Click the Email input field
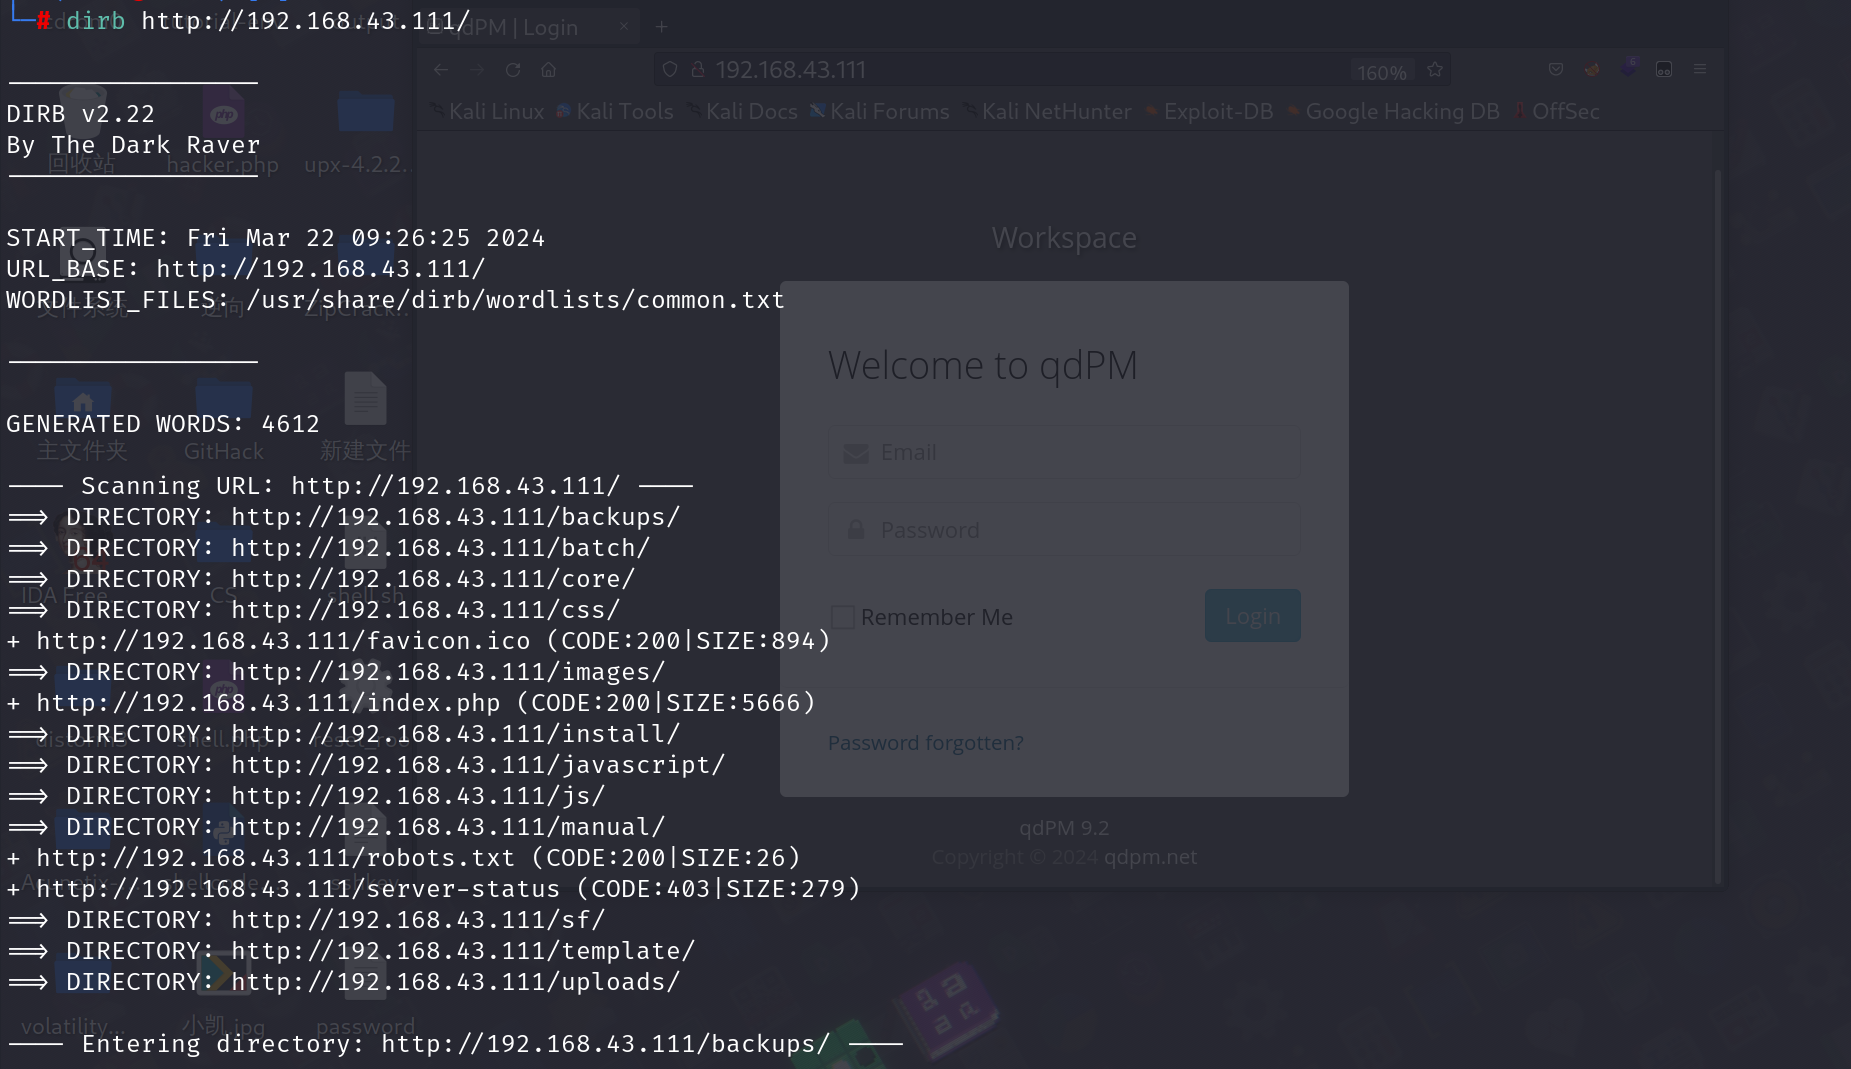Screen dimensions: 1851x1069 [x=1064, y=453]
